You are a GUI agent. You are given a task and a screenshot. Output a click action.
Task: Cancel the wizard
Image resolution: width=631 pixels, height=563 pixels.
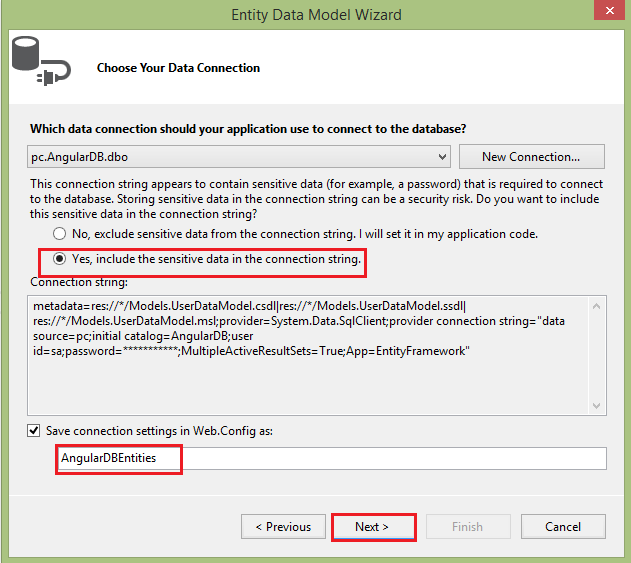[563, 526]
